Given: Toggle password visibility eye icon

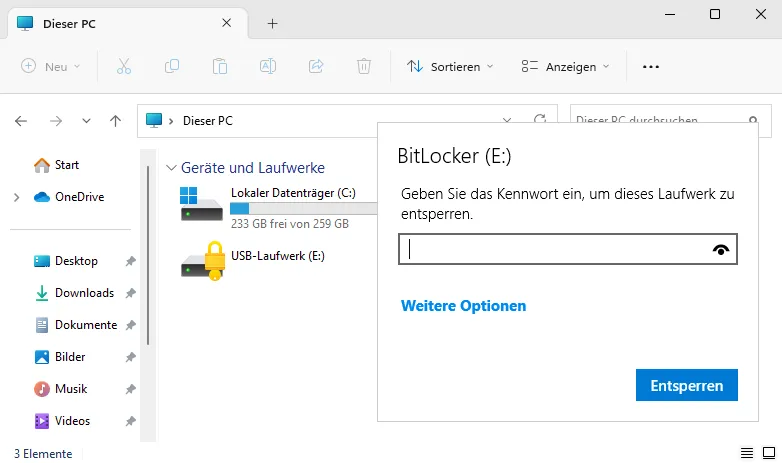Looking at the screenshot, I should [721, 249].
